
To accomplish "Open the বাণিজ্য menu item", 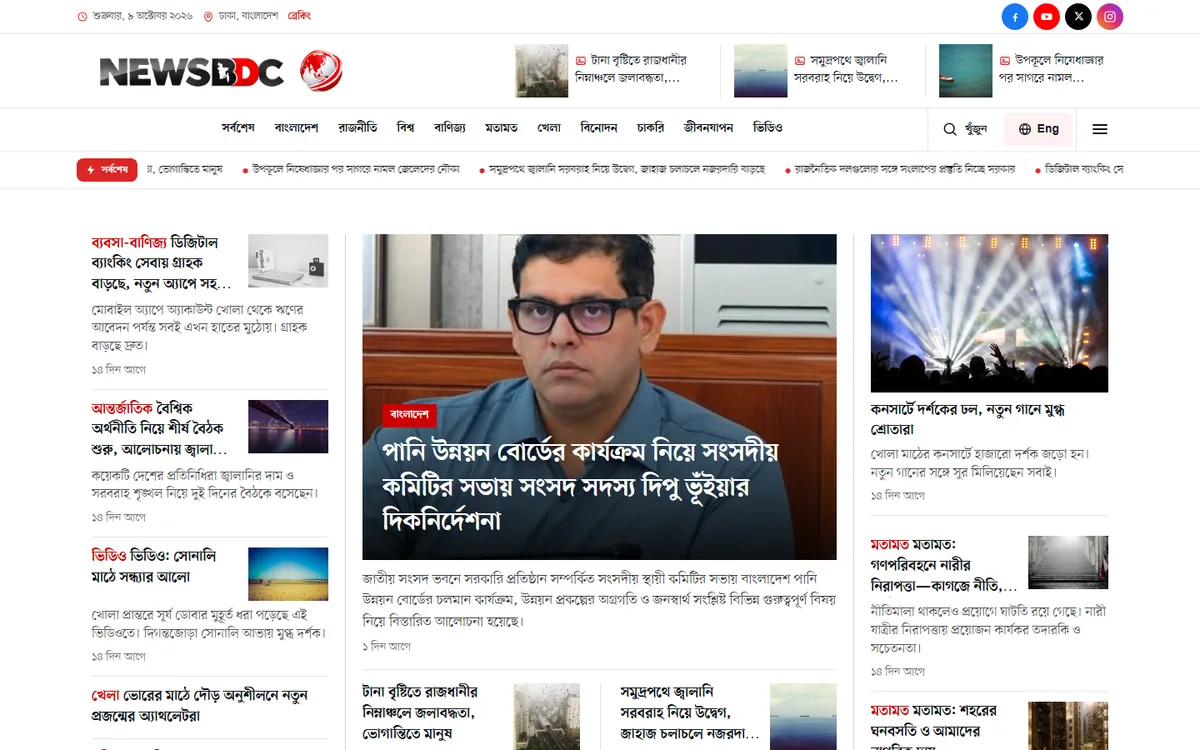I will pyautogui.click(x=450, y=128).
